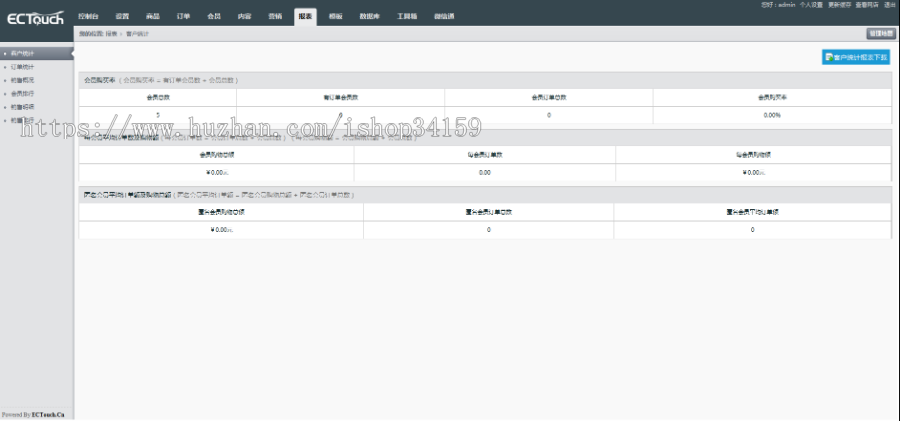Click 更新缓存 link in header
900x421 pixels.
[x=839, y=5]
